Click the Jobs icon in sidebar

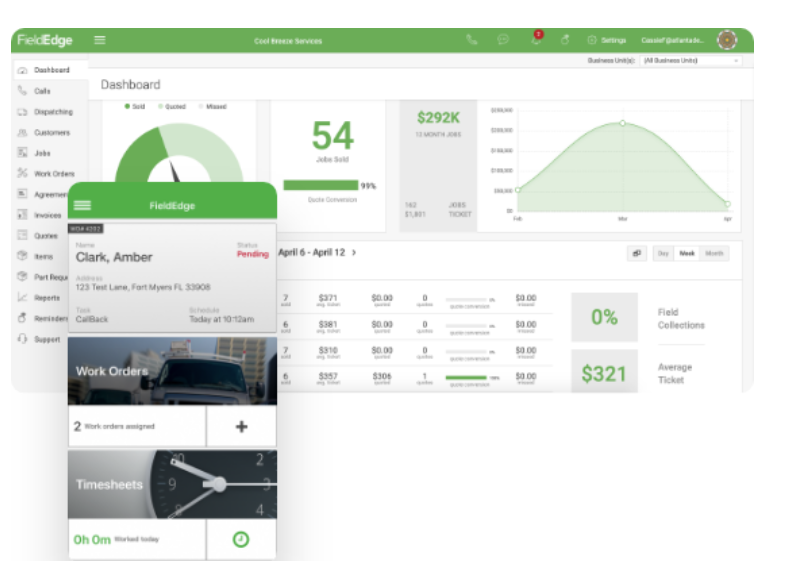pyautogui.click(x=22, y=152)
